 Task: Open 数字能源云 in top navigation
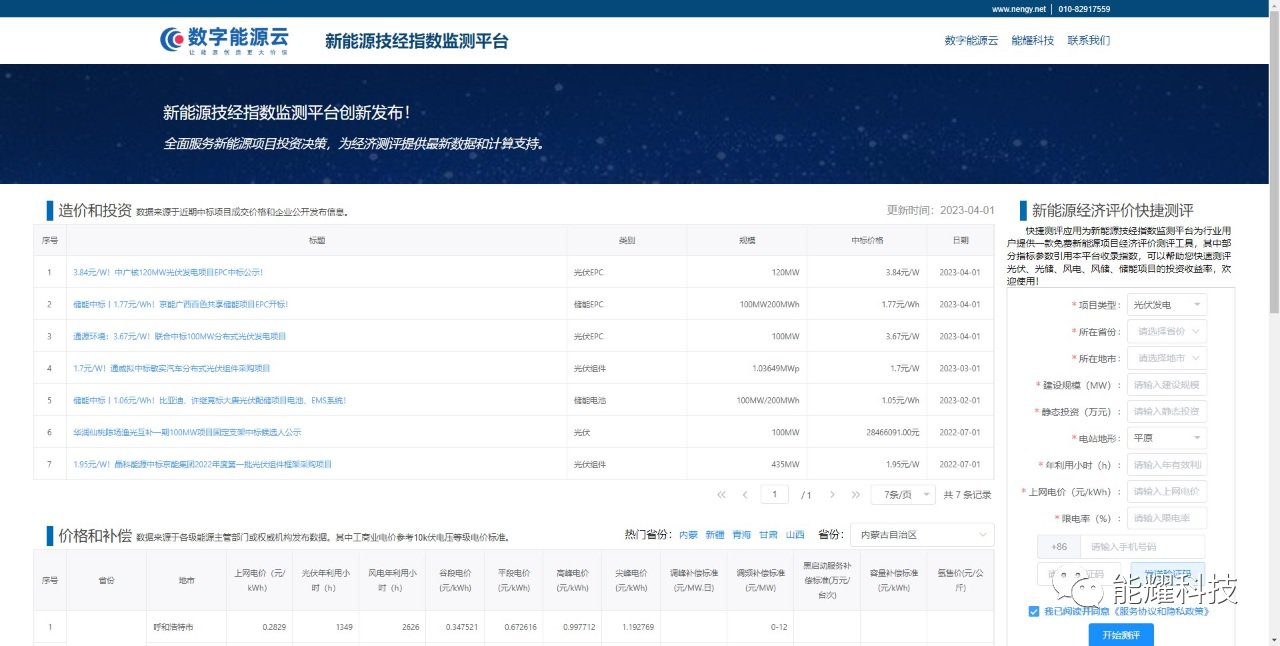tap(971, 41)
